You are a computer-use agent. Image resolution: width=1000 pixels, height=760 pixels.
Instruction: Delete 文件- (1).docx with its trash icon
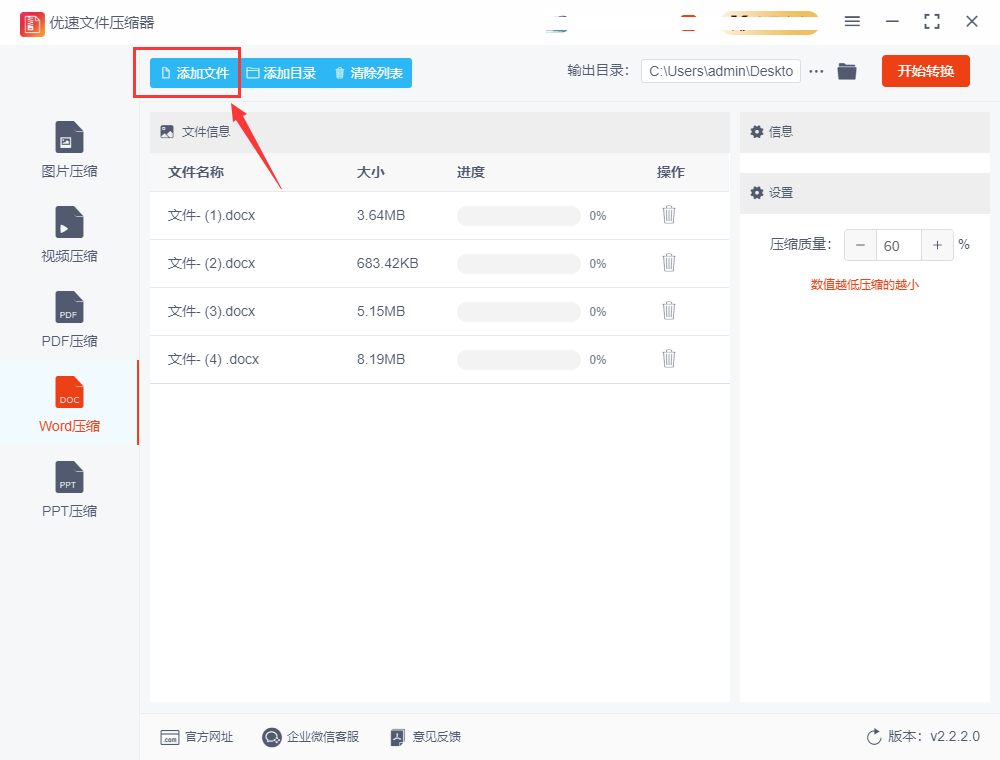point(668,215)
